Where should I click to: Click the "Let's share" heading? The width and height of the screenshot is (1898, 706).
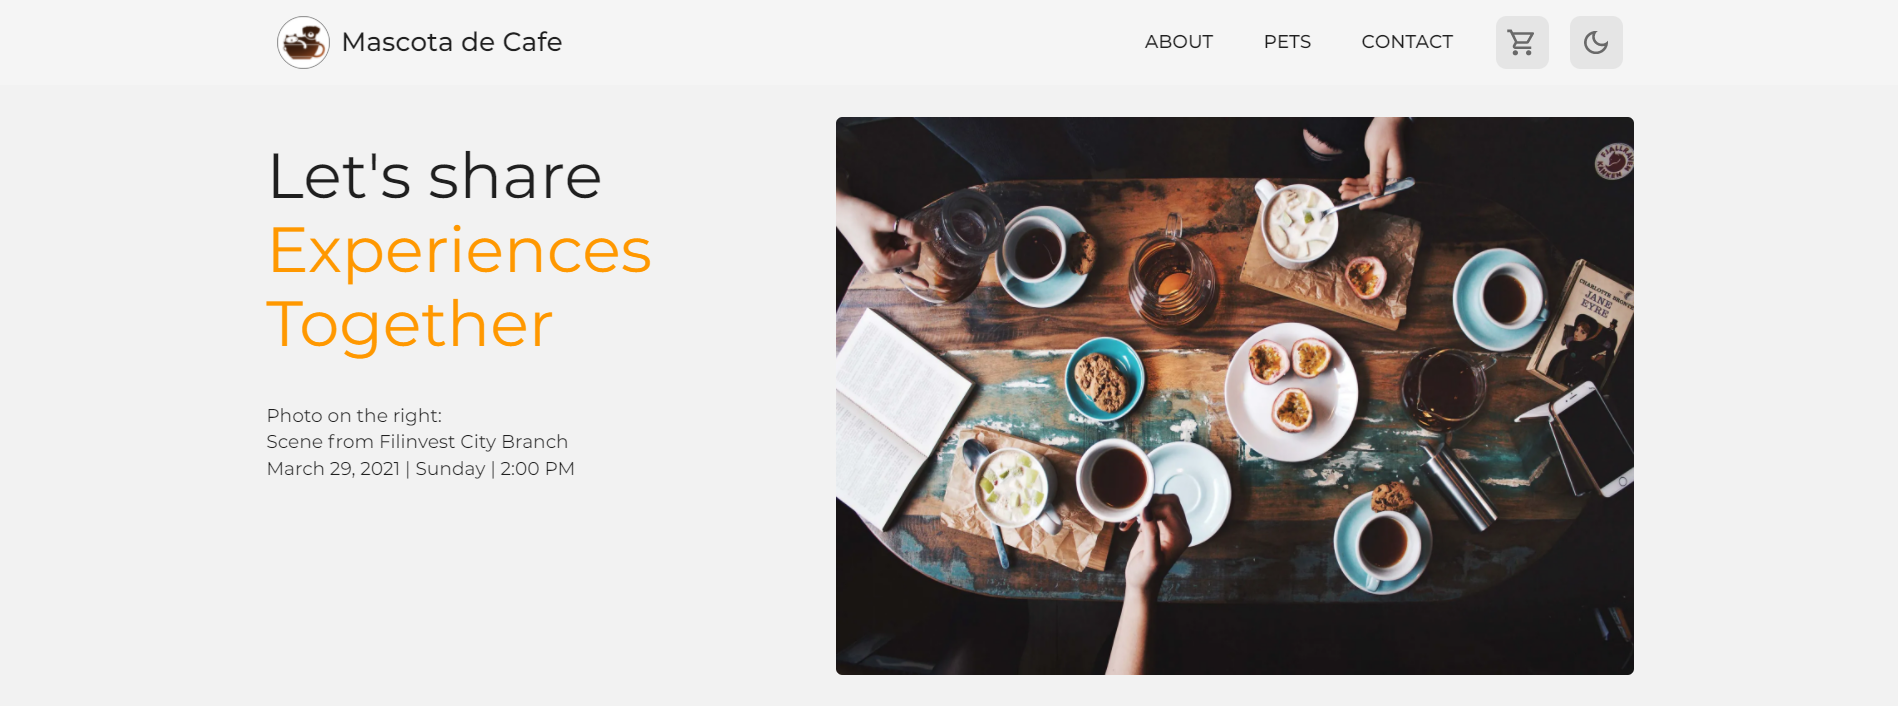coord(435,176)
